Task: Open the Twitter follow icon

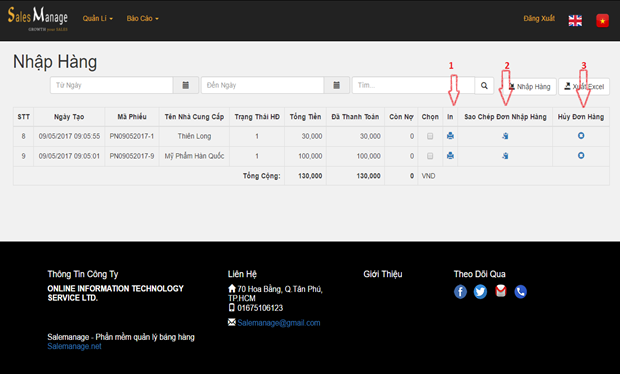Action: click(x=480, y=292)
